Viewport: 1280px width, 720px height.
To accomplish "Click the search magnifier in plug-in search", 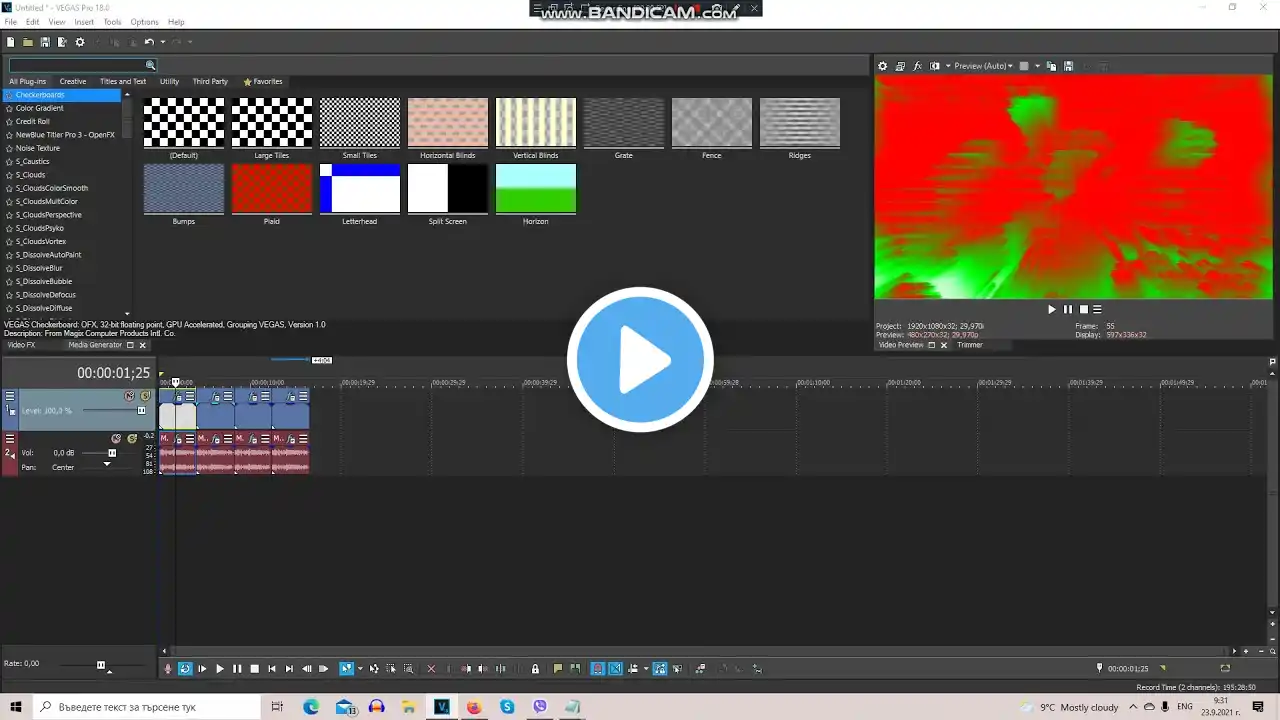I will pos(151,66).
